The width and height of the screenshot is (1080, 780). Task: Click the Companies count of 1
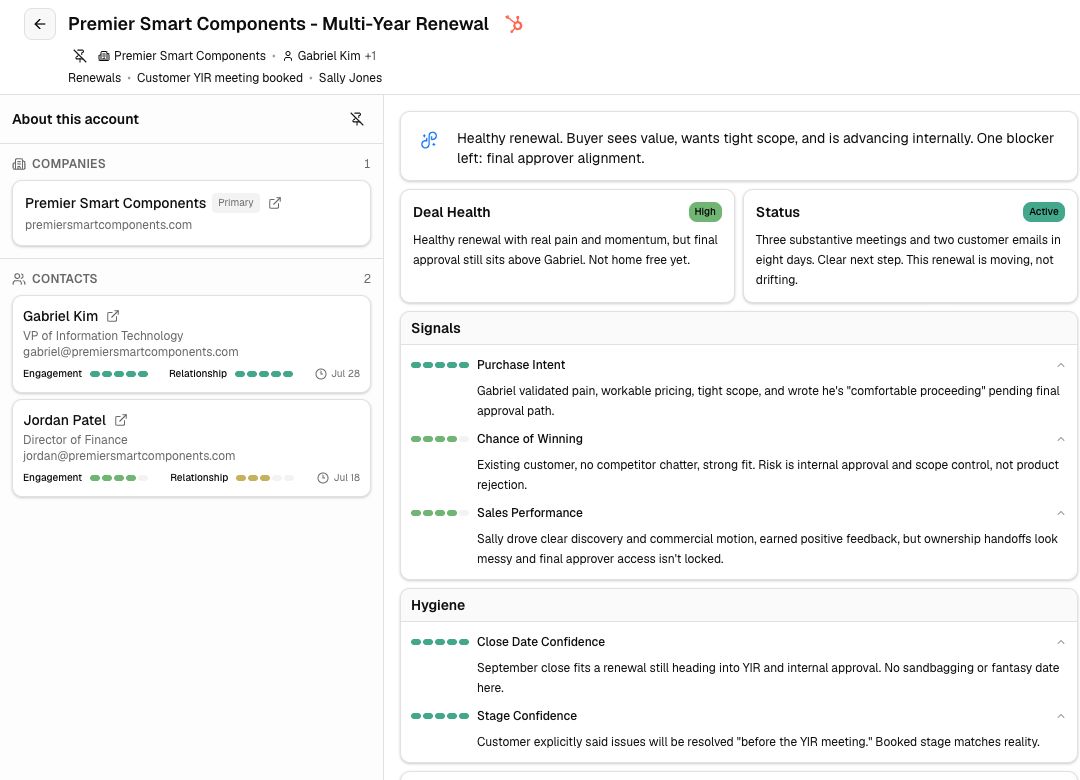(x=367, y=164)
